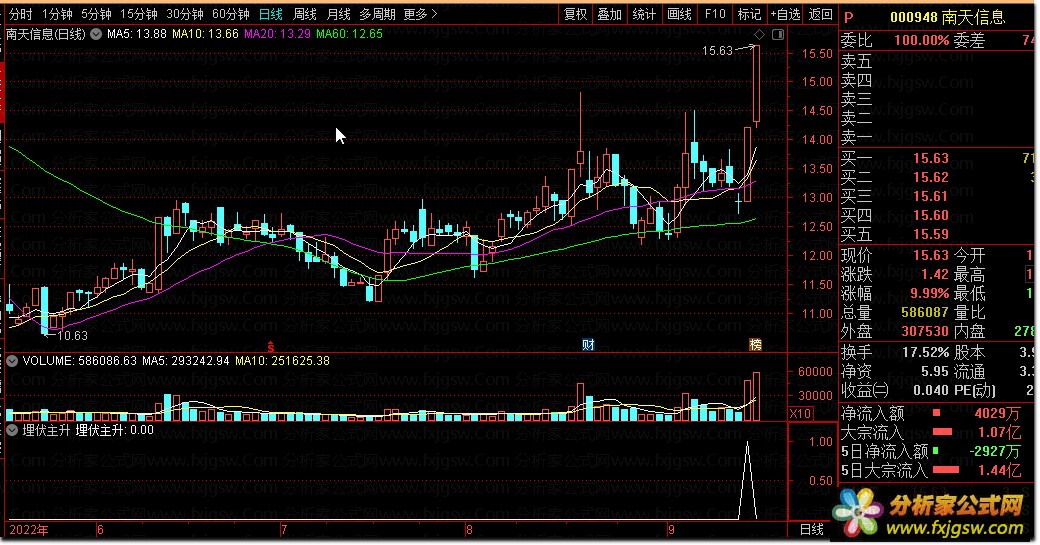Screen dimensions: 1040x545
Task: Click the 外盘 307530 value
Action: click(x=925, y=331)
